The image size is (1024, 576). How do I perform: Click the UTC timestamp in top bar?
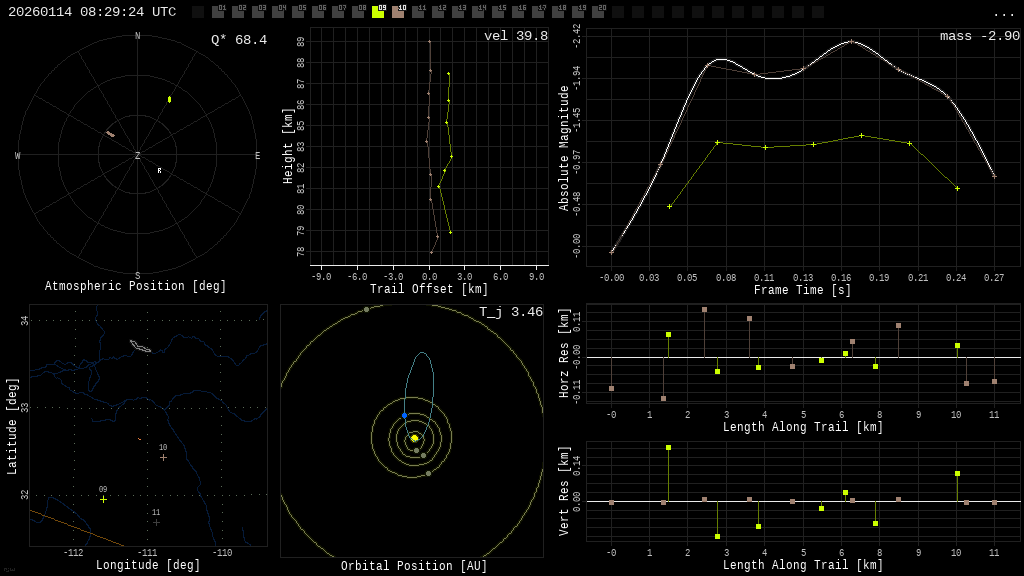point(92,12)
